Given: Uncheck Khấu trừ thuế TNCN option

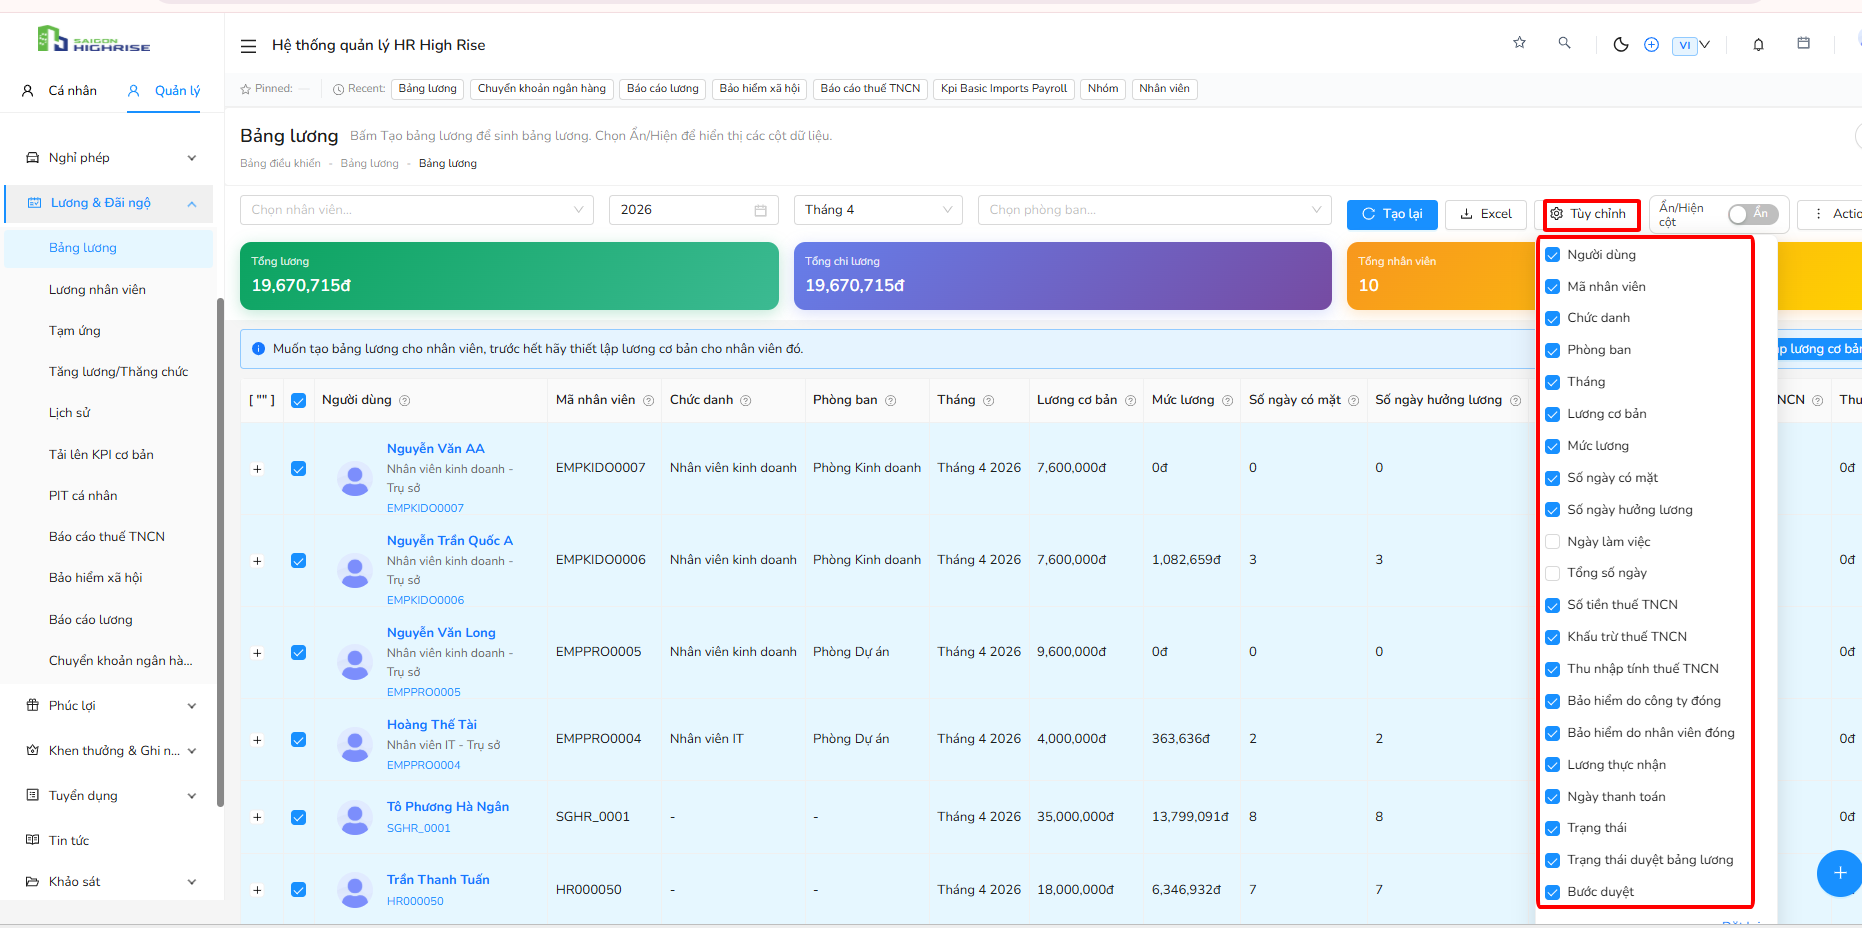Looking at the screenshot, I should click(1552, 637).
